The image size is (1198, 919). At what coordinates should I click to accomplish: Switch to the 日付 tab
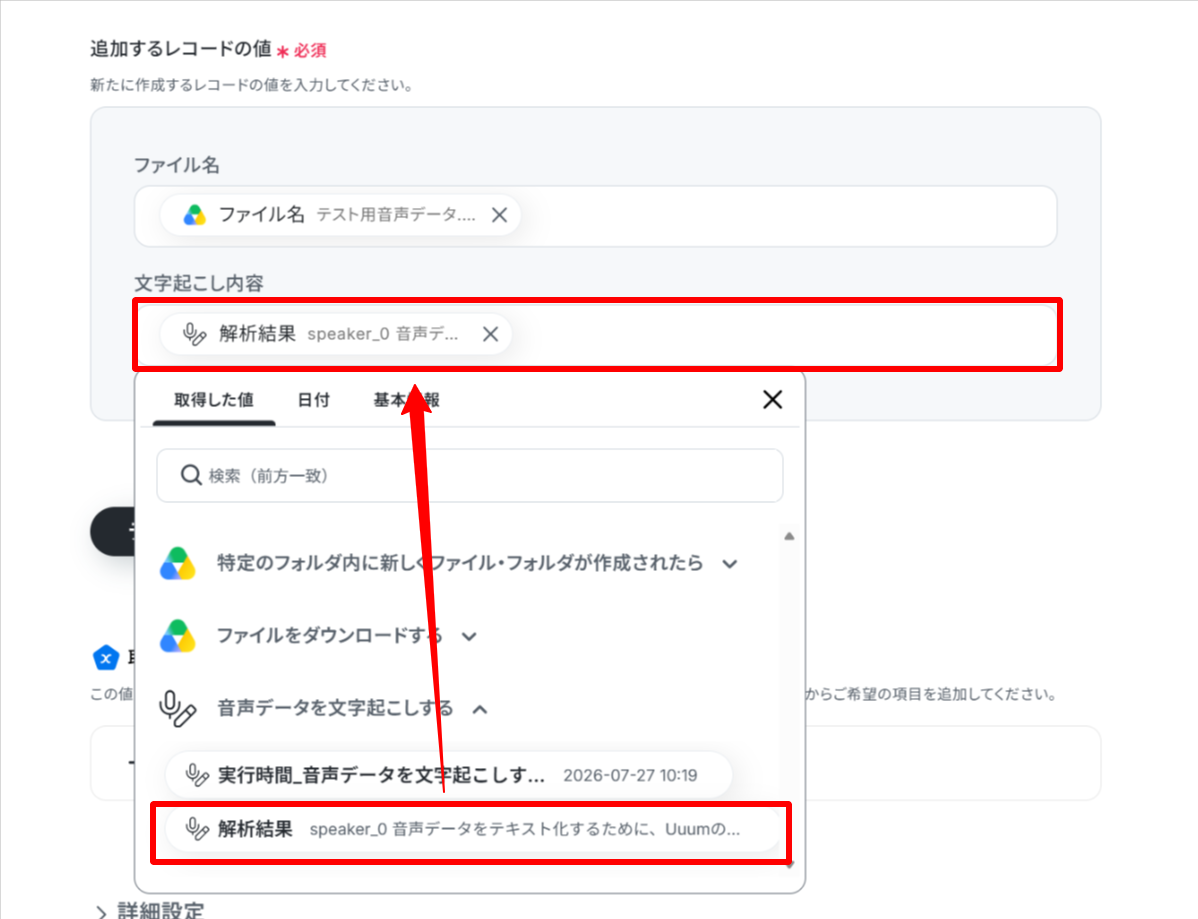(x=313, y=400)
